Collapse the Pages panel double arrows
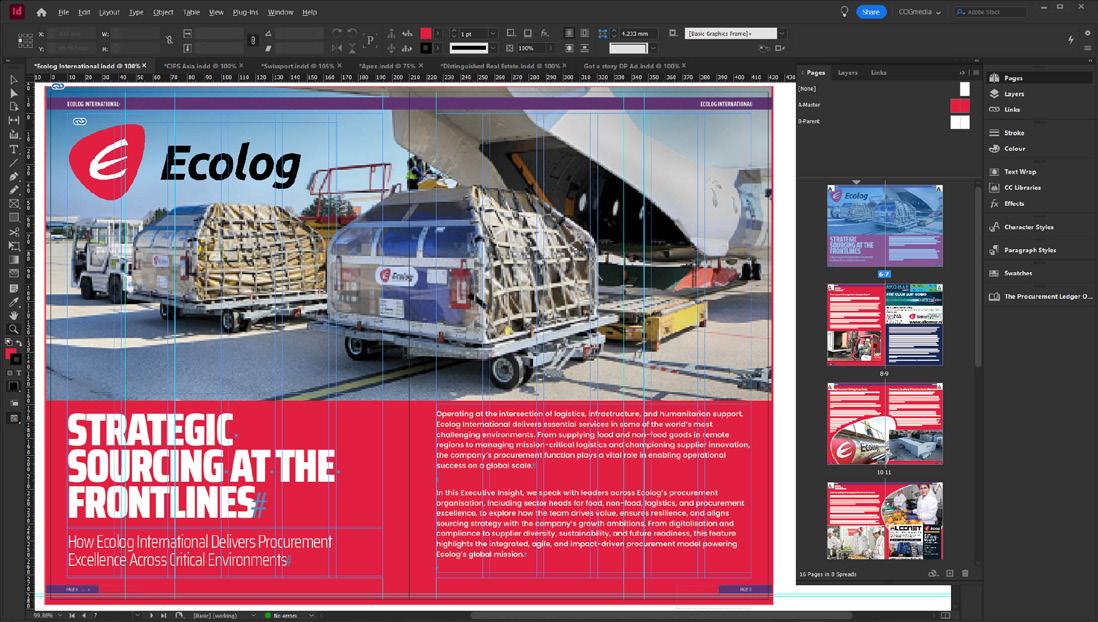This screenshot has width=1098, height=622. (x=961, y=72)
